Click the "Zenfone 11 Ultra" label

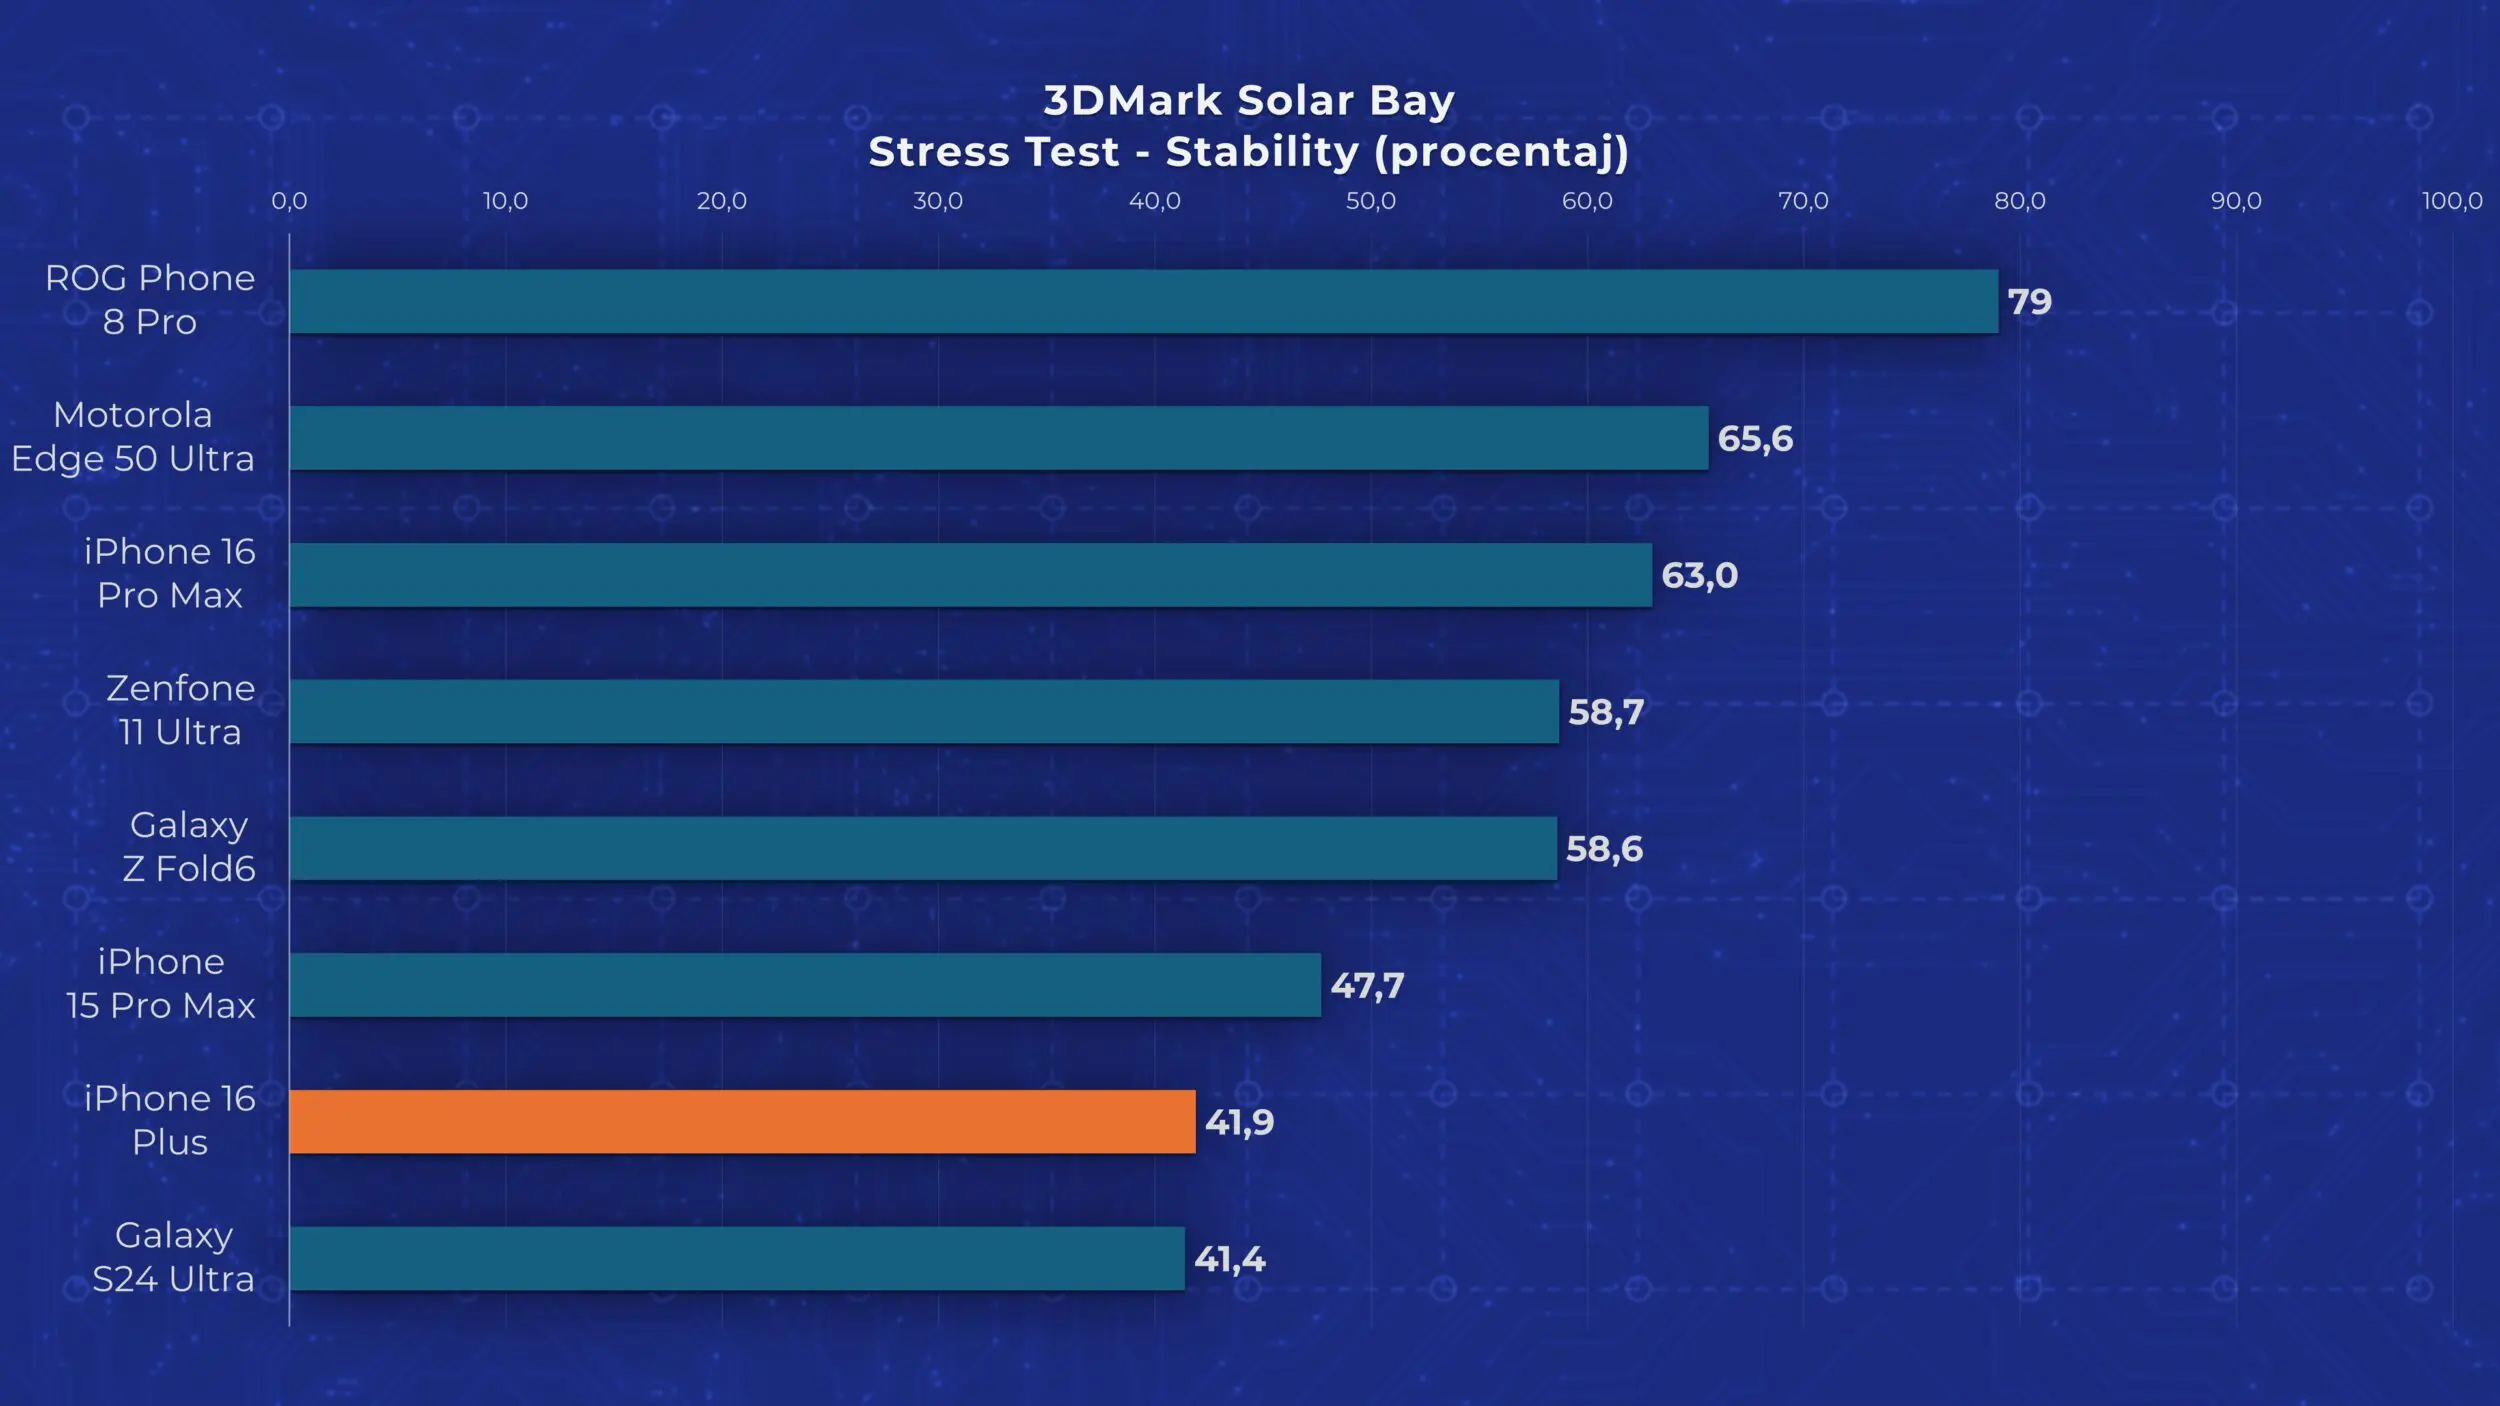pos(180,711)
